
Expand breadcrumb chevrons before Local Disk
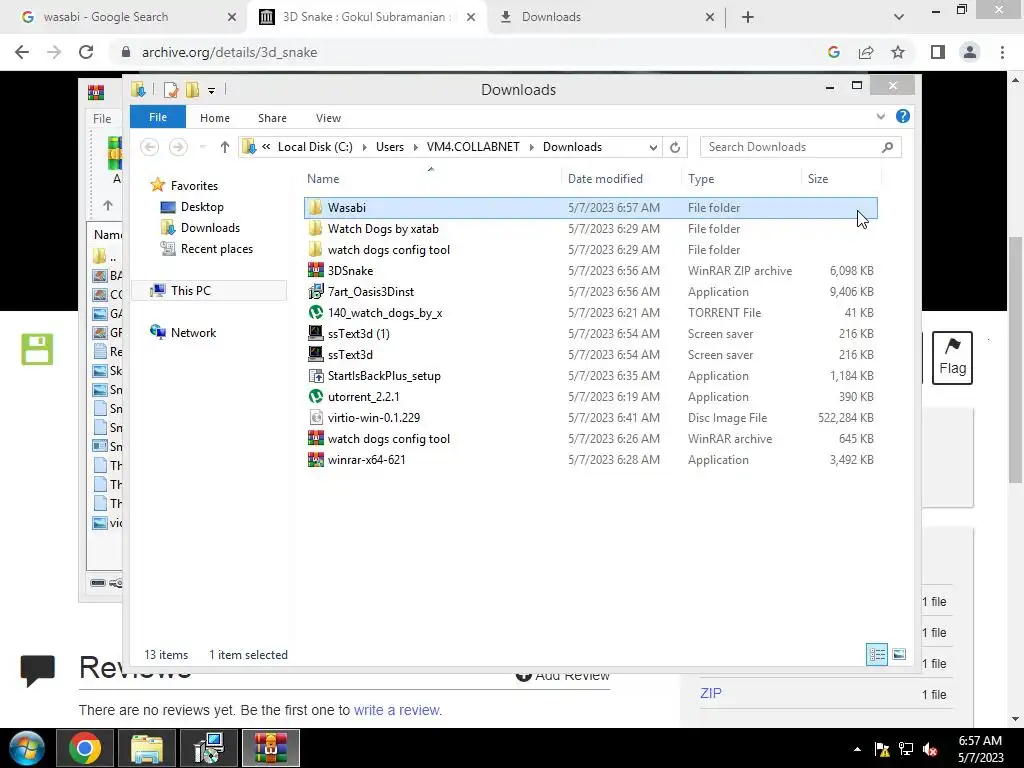point(266,147)
